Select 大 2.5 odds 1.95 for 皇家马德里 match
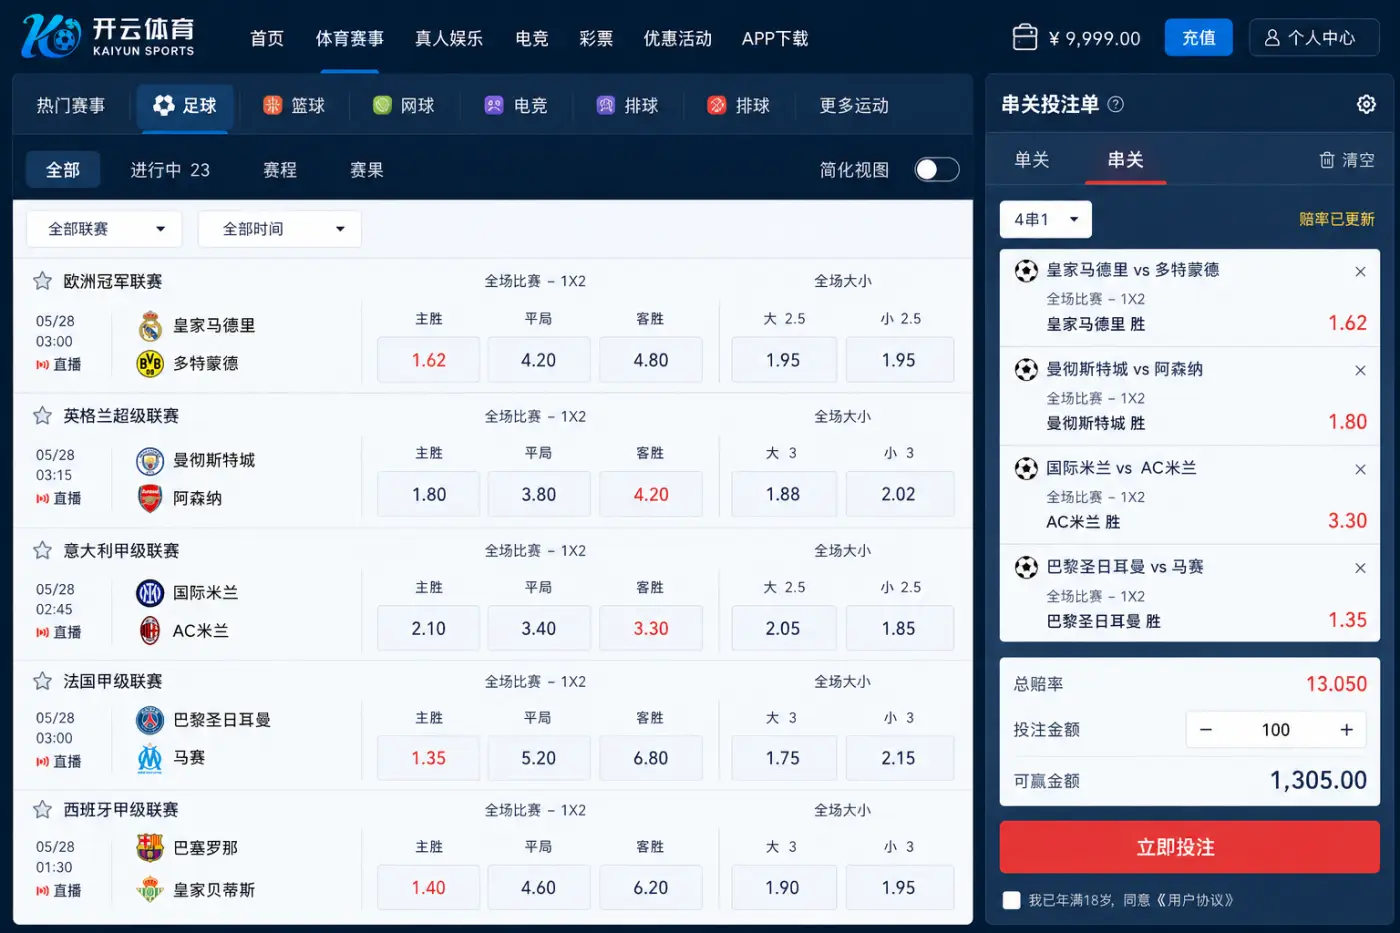Screen dimensions: 1400x933 tap(784, 360)
